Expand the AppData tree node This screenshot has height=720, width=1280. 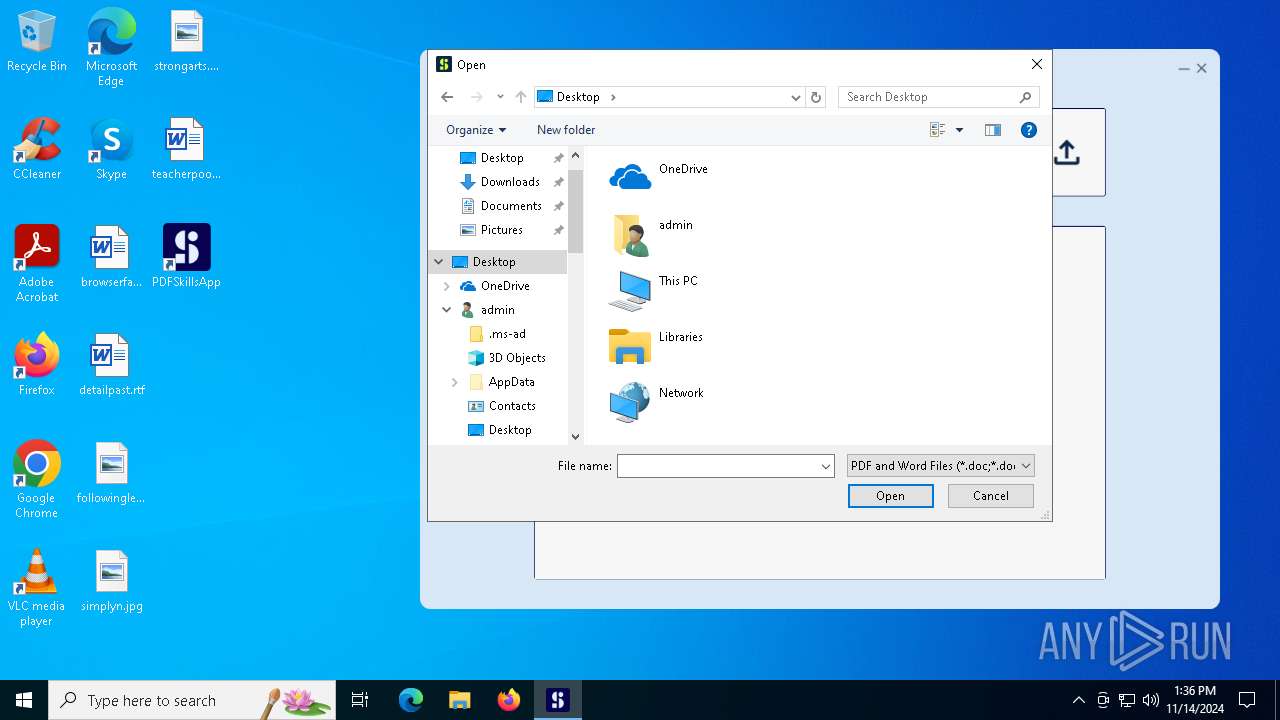(x=454, y=382)
